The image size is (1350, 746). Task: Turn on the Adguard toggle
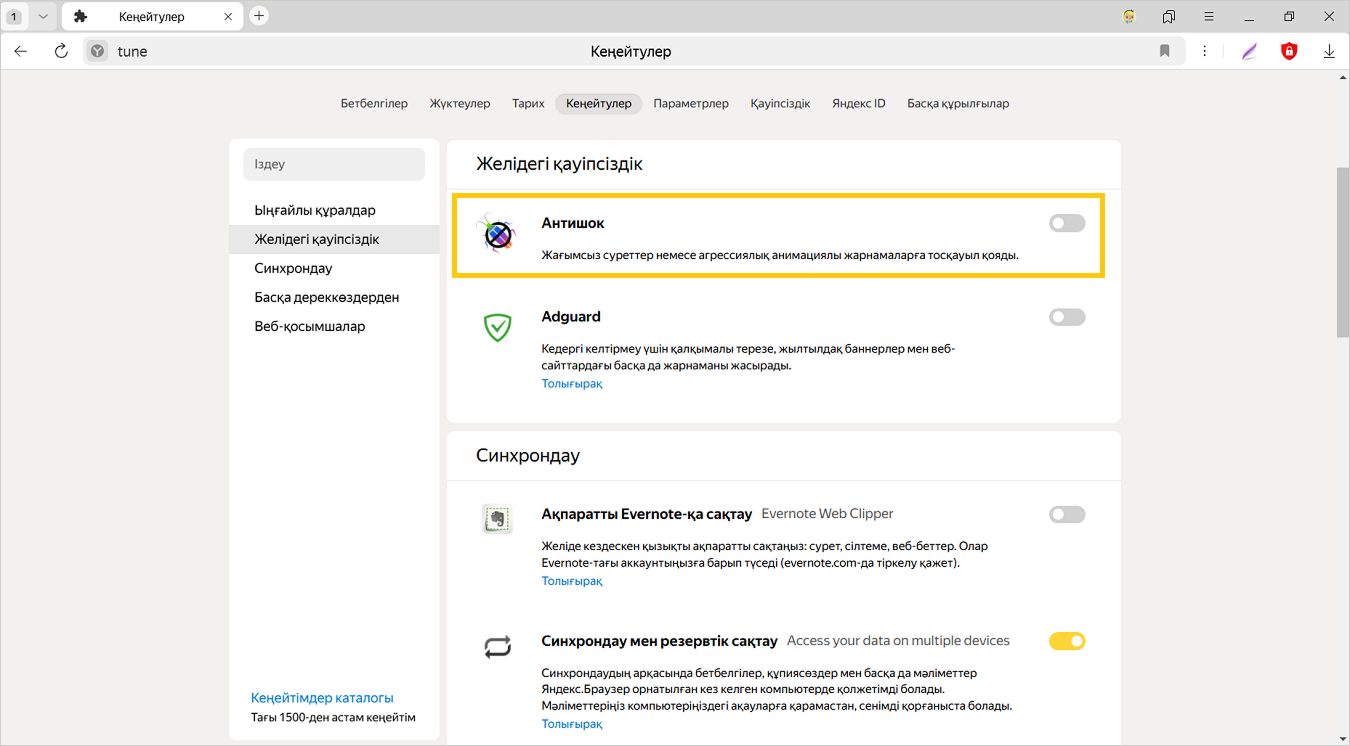pyautogui.click(x=1066, y=317)
